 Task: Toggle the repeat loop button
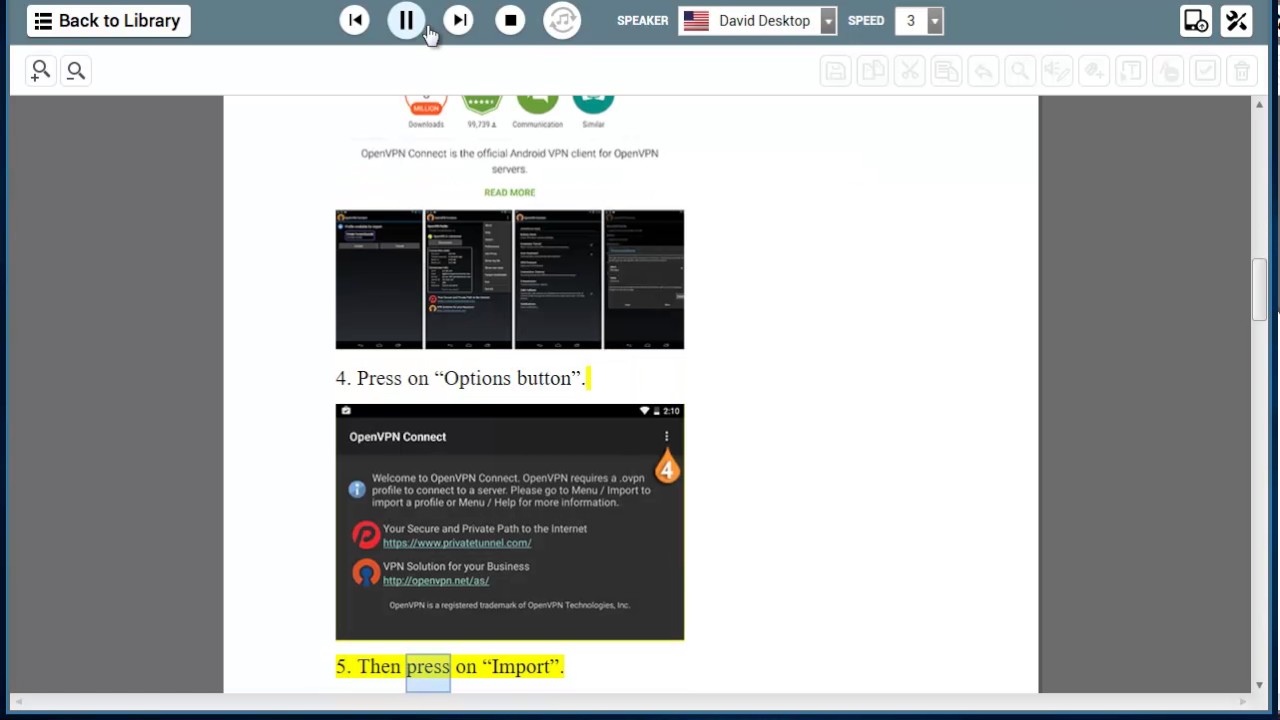(x=562, y=20)
